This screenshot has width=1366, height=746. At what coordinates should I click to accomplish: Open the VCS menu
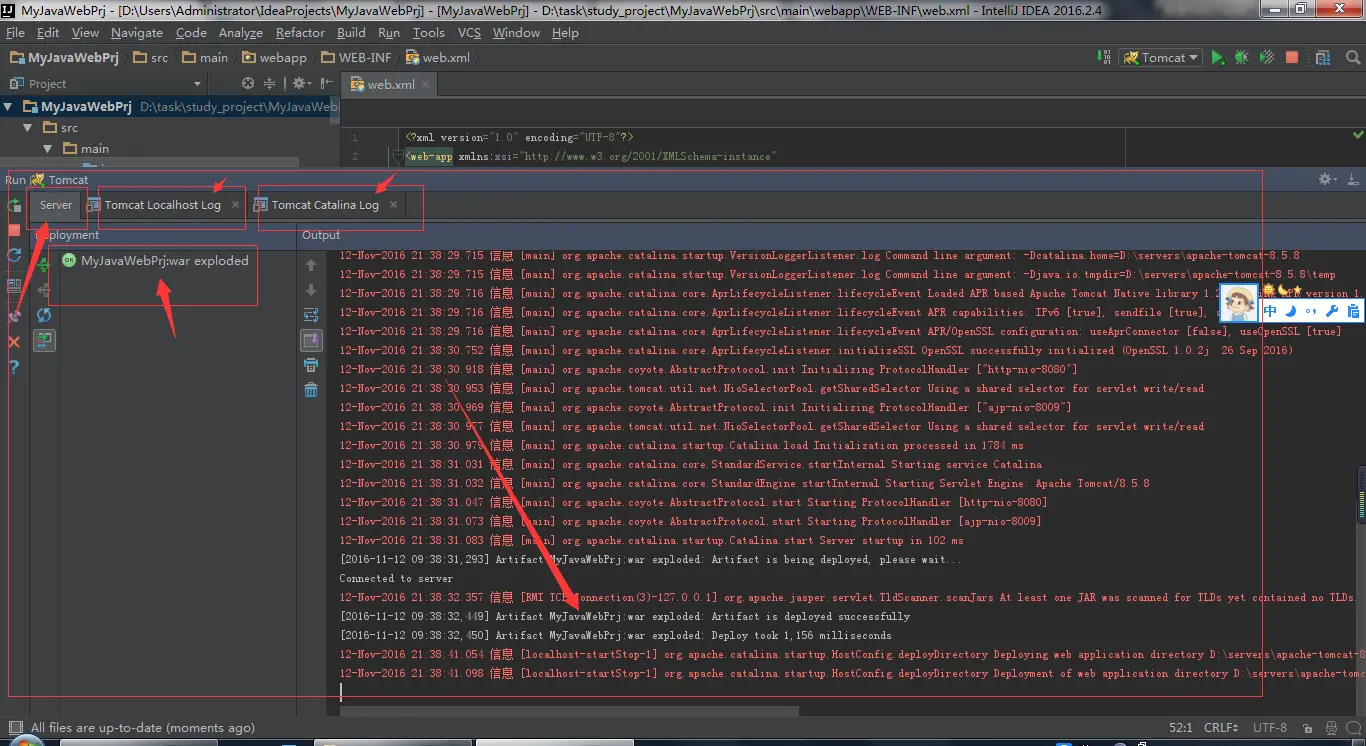[x=470, y=33]
